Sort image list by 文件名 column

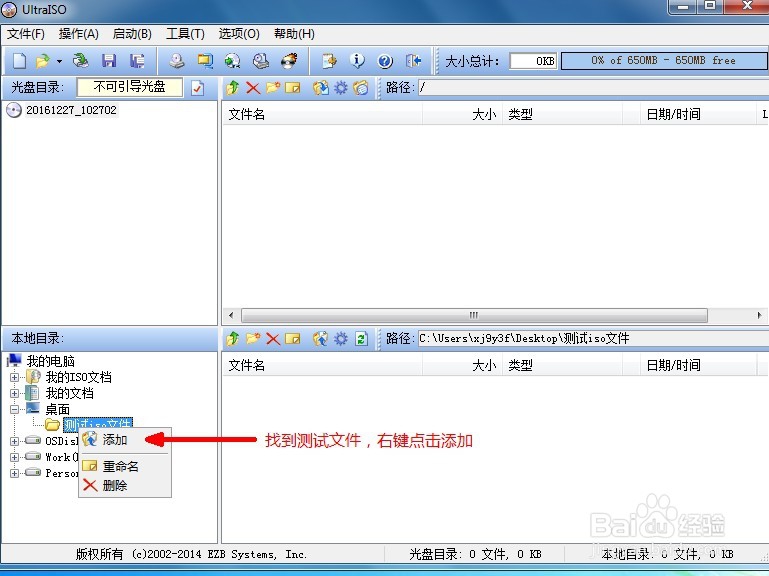coord(323,114)
